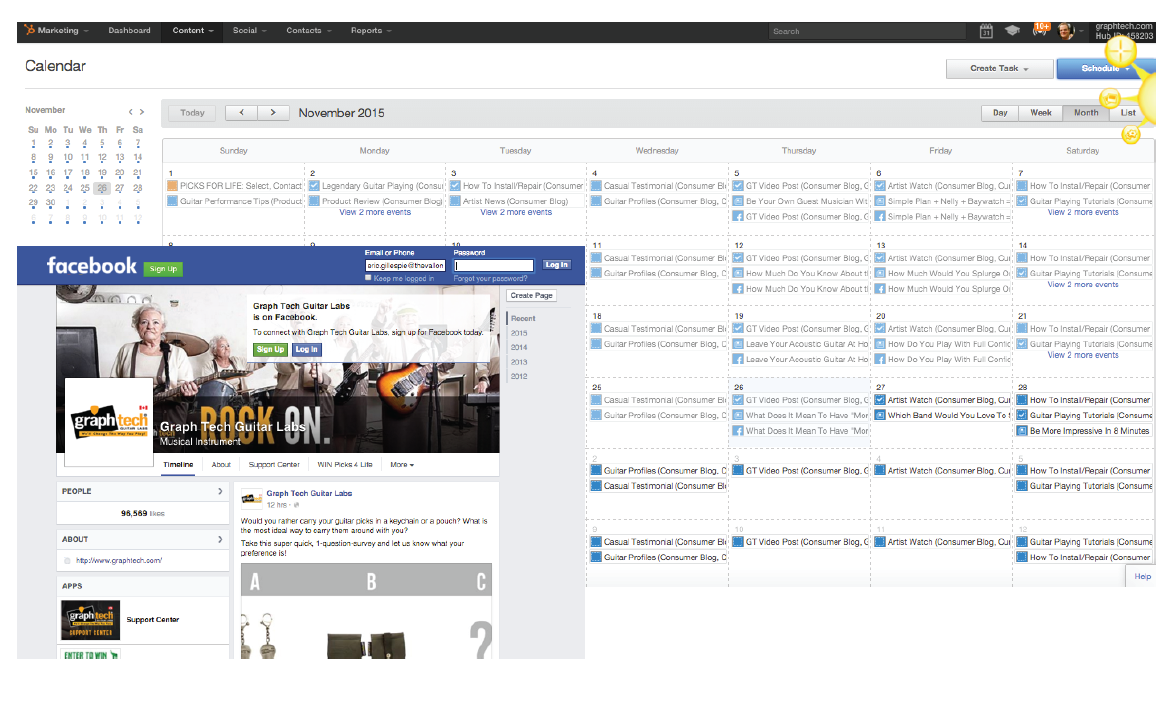
Task: Toggle checkbox for GT Video Post Nov 5
Action: [x=738, y=186]
